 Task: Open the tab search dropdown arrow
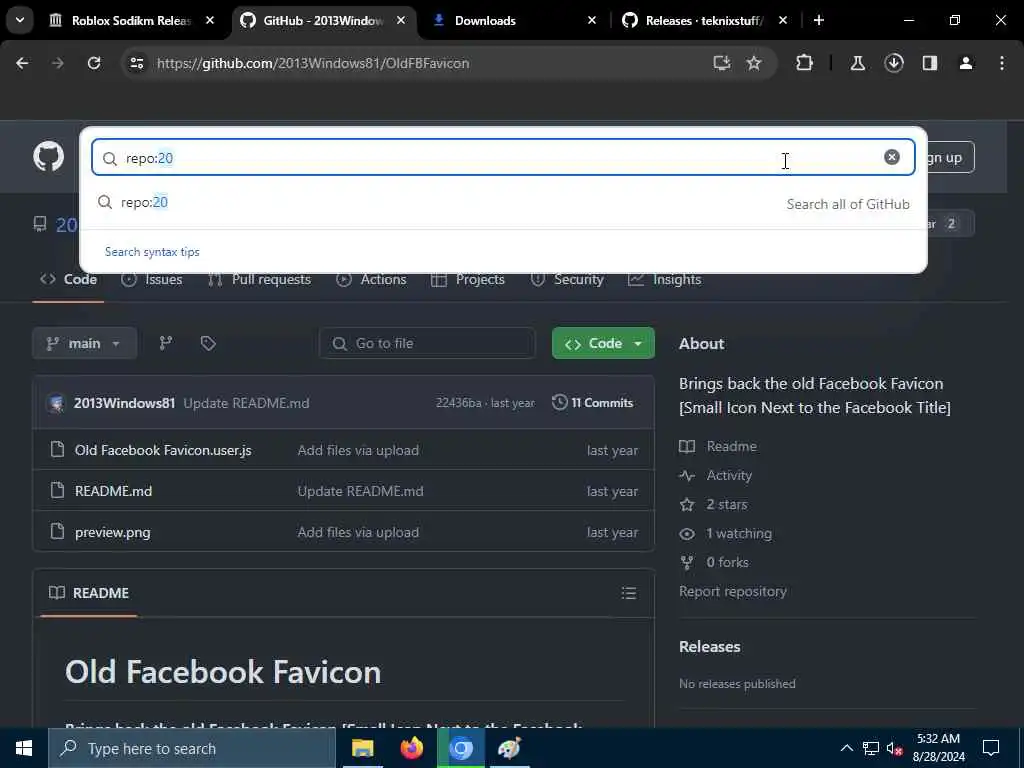[x=20, y=20]
